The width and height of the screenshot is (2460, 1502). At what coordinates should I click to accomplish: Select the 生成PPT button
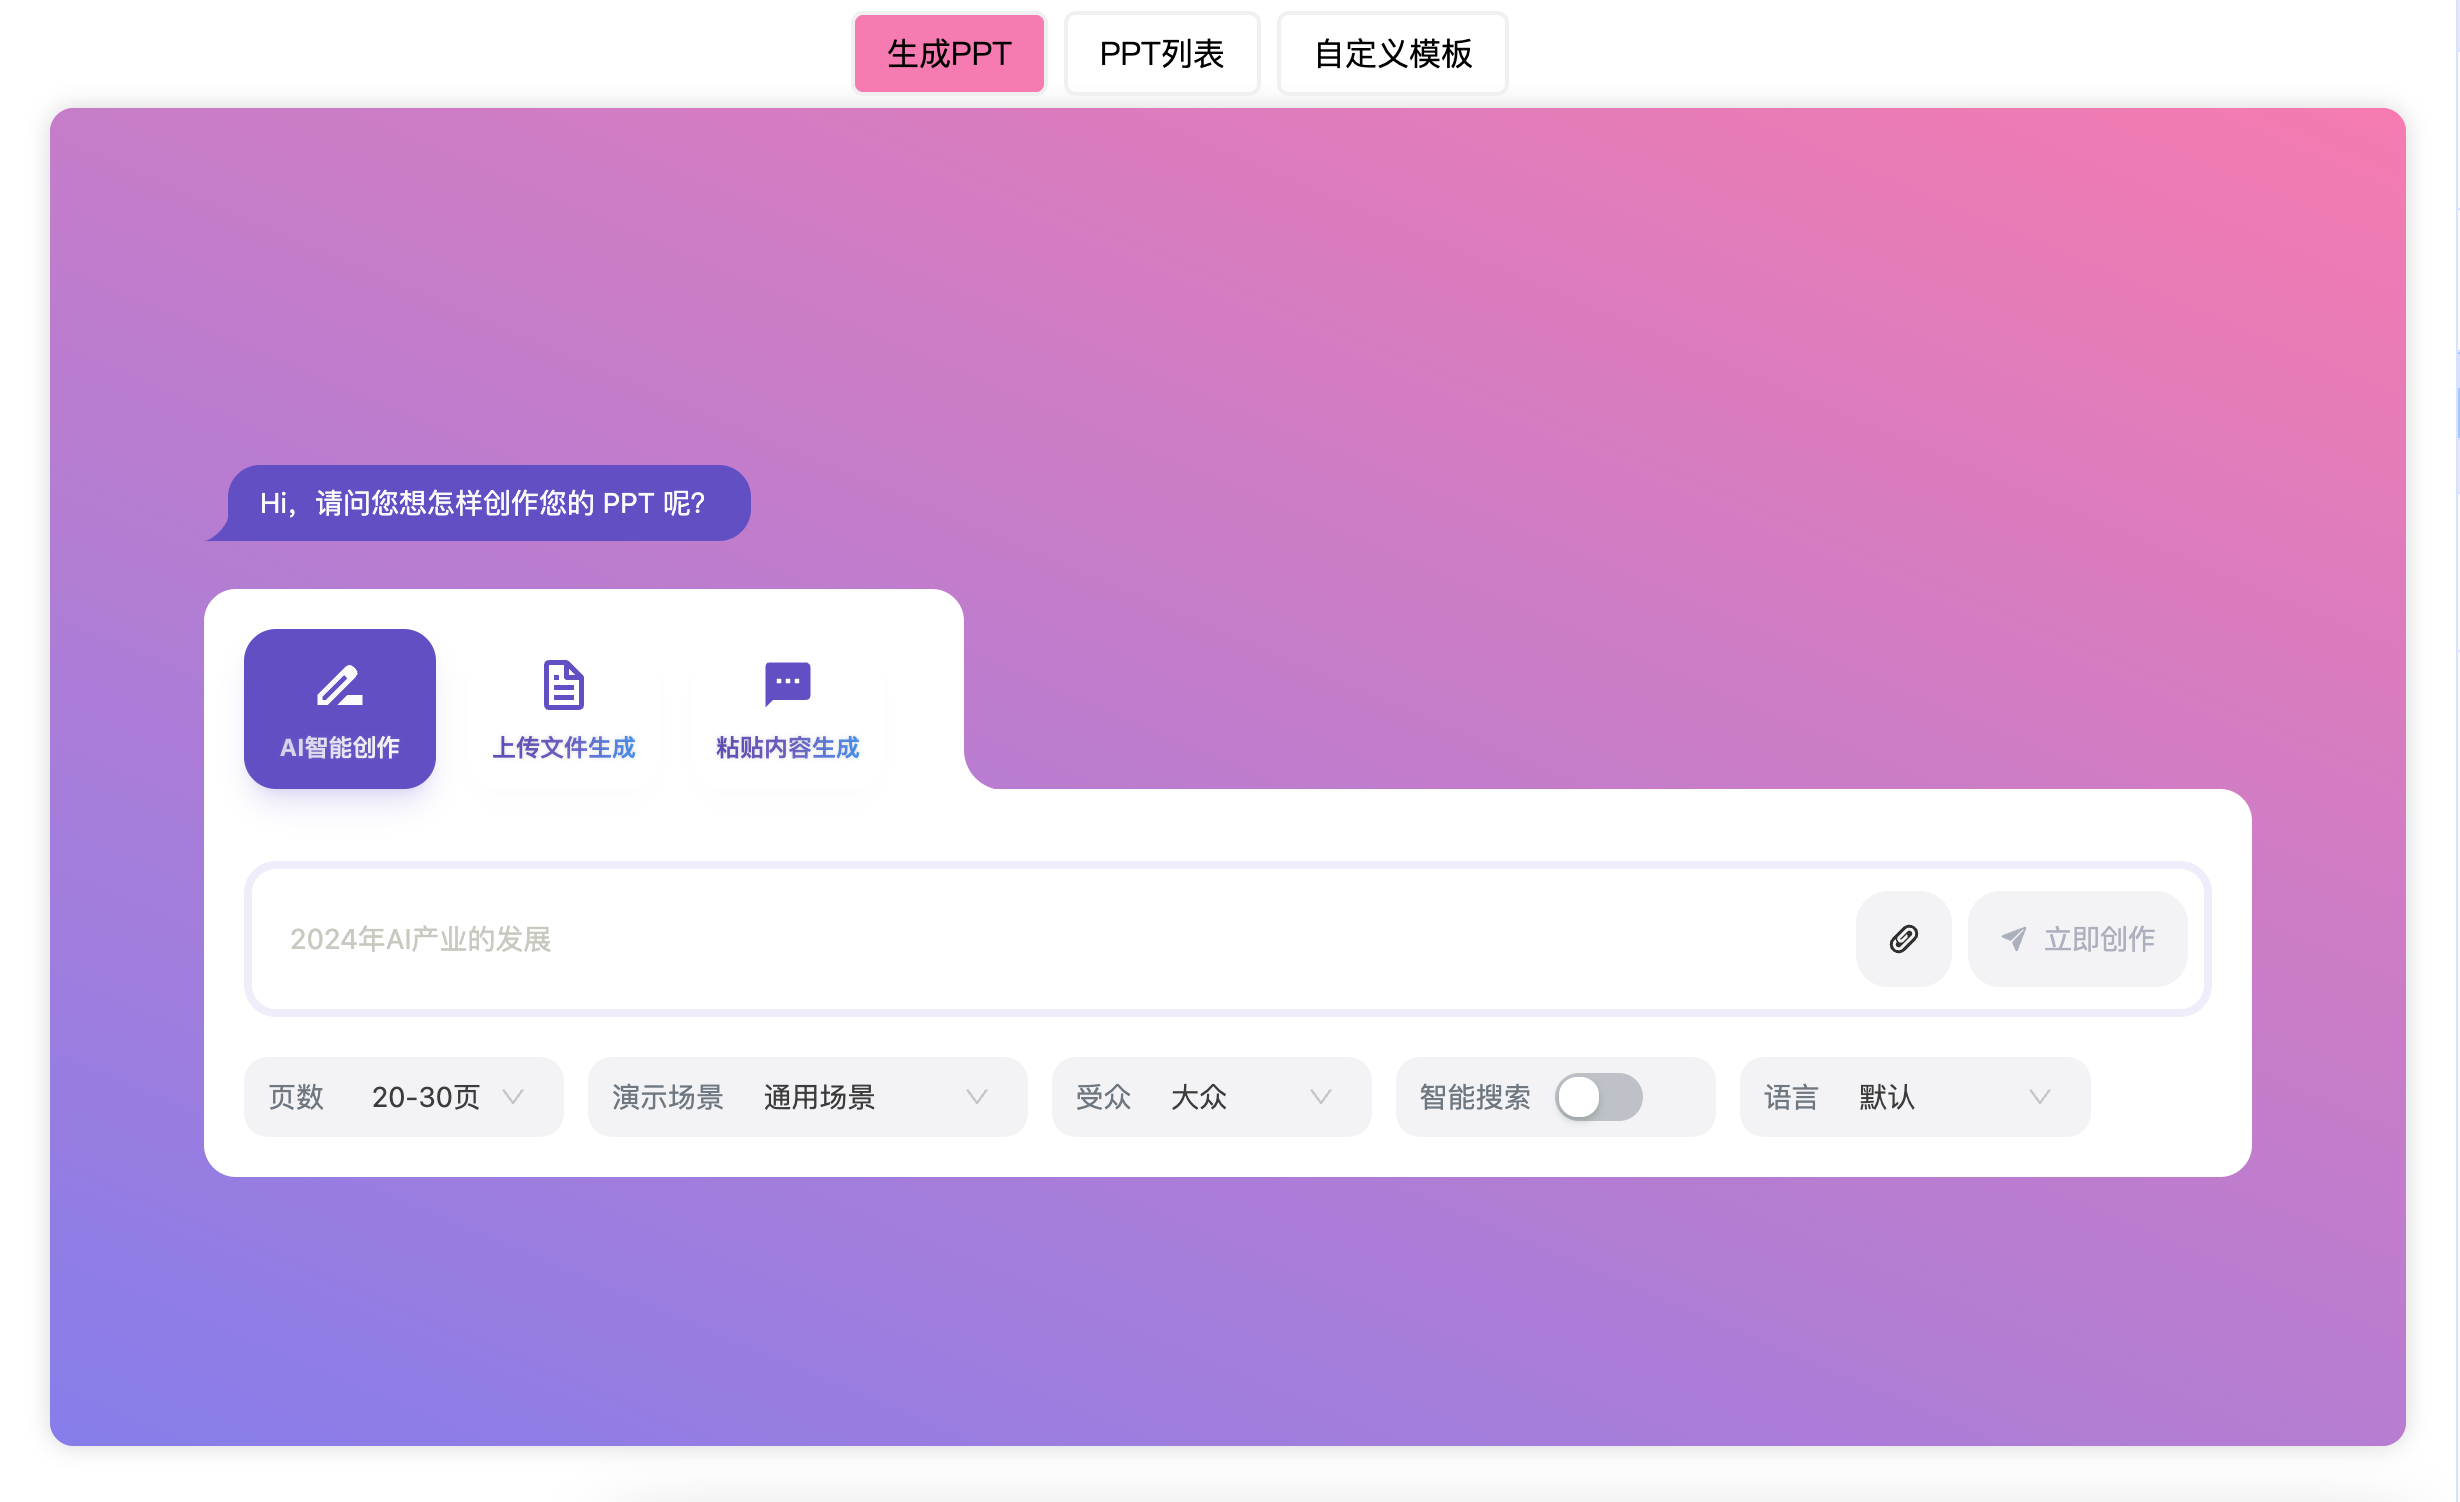tap(948, 53)
